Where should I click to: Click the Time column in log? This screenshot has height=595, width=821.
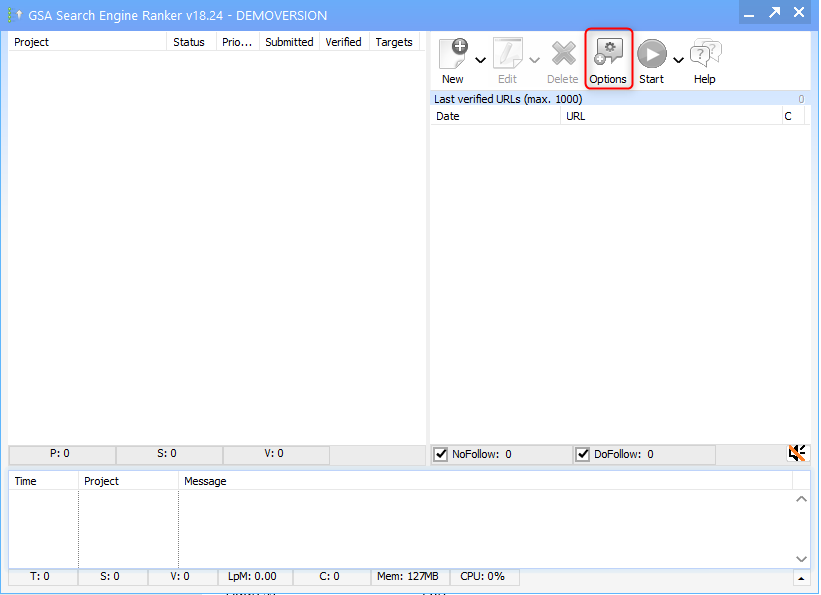(x=43, y=481)
